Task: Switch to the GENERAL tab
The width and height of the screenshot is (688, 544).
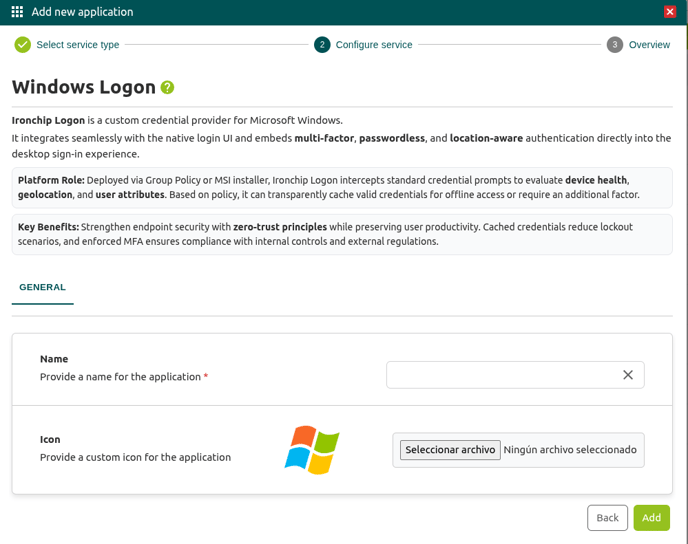Action: (42, 287)
